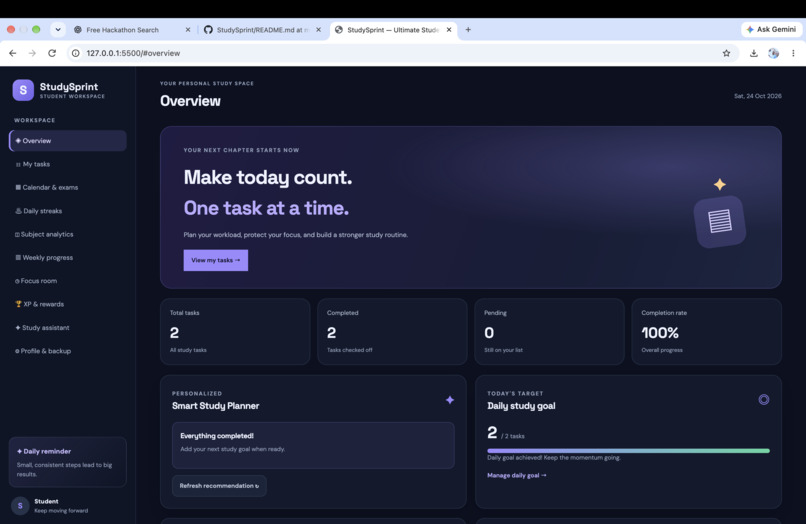Click the View my tasks button
Screen dimensions: 806x524
[216, 260]
